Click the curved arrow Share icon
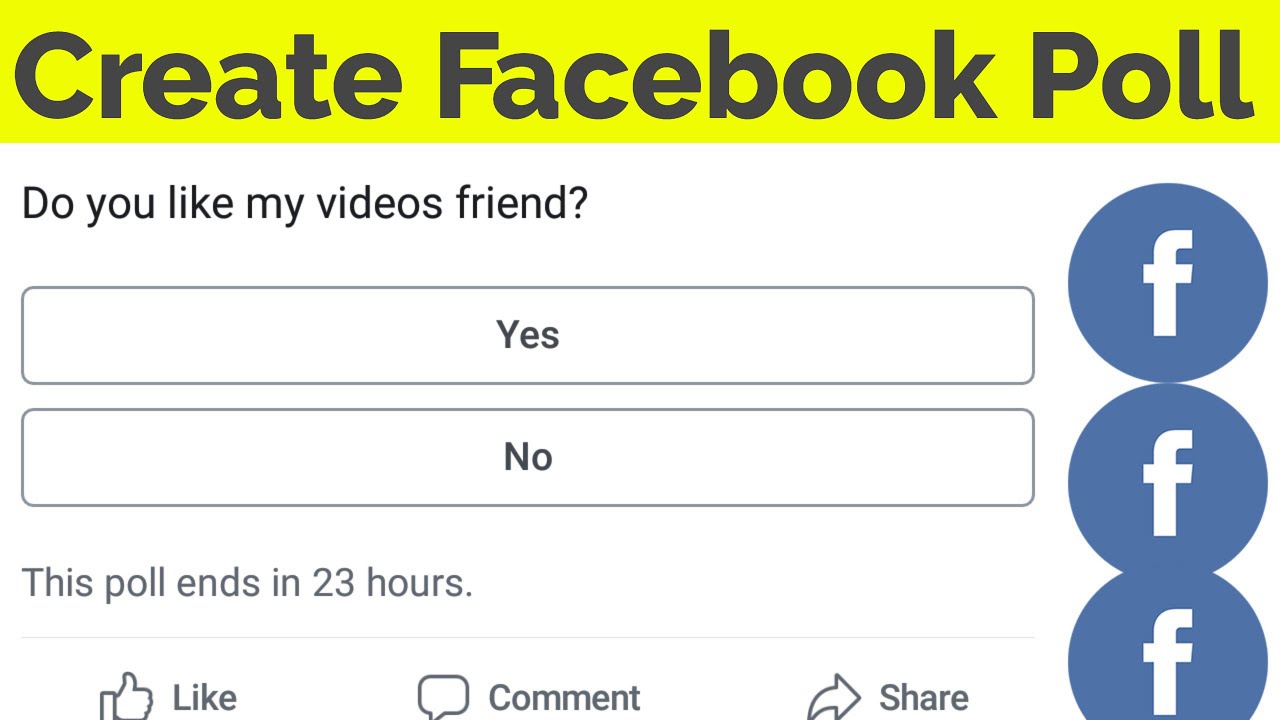This screenshot has height=720, width=1280. click(834, 697)
